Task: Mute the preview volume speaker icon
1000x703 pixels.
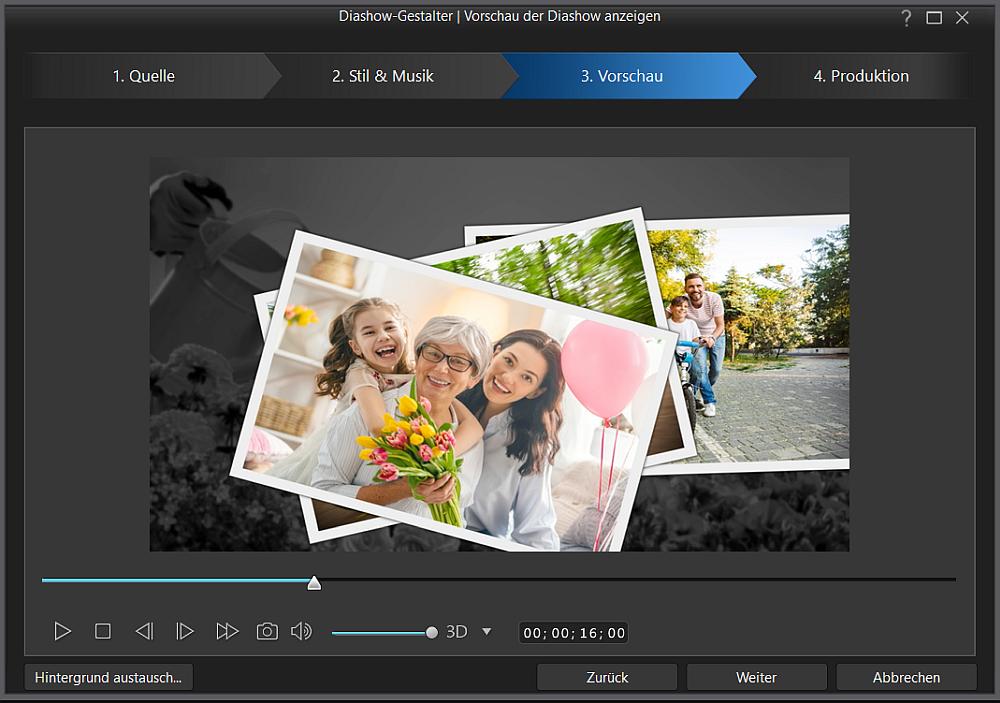Action: click(301, 631)
